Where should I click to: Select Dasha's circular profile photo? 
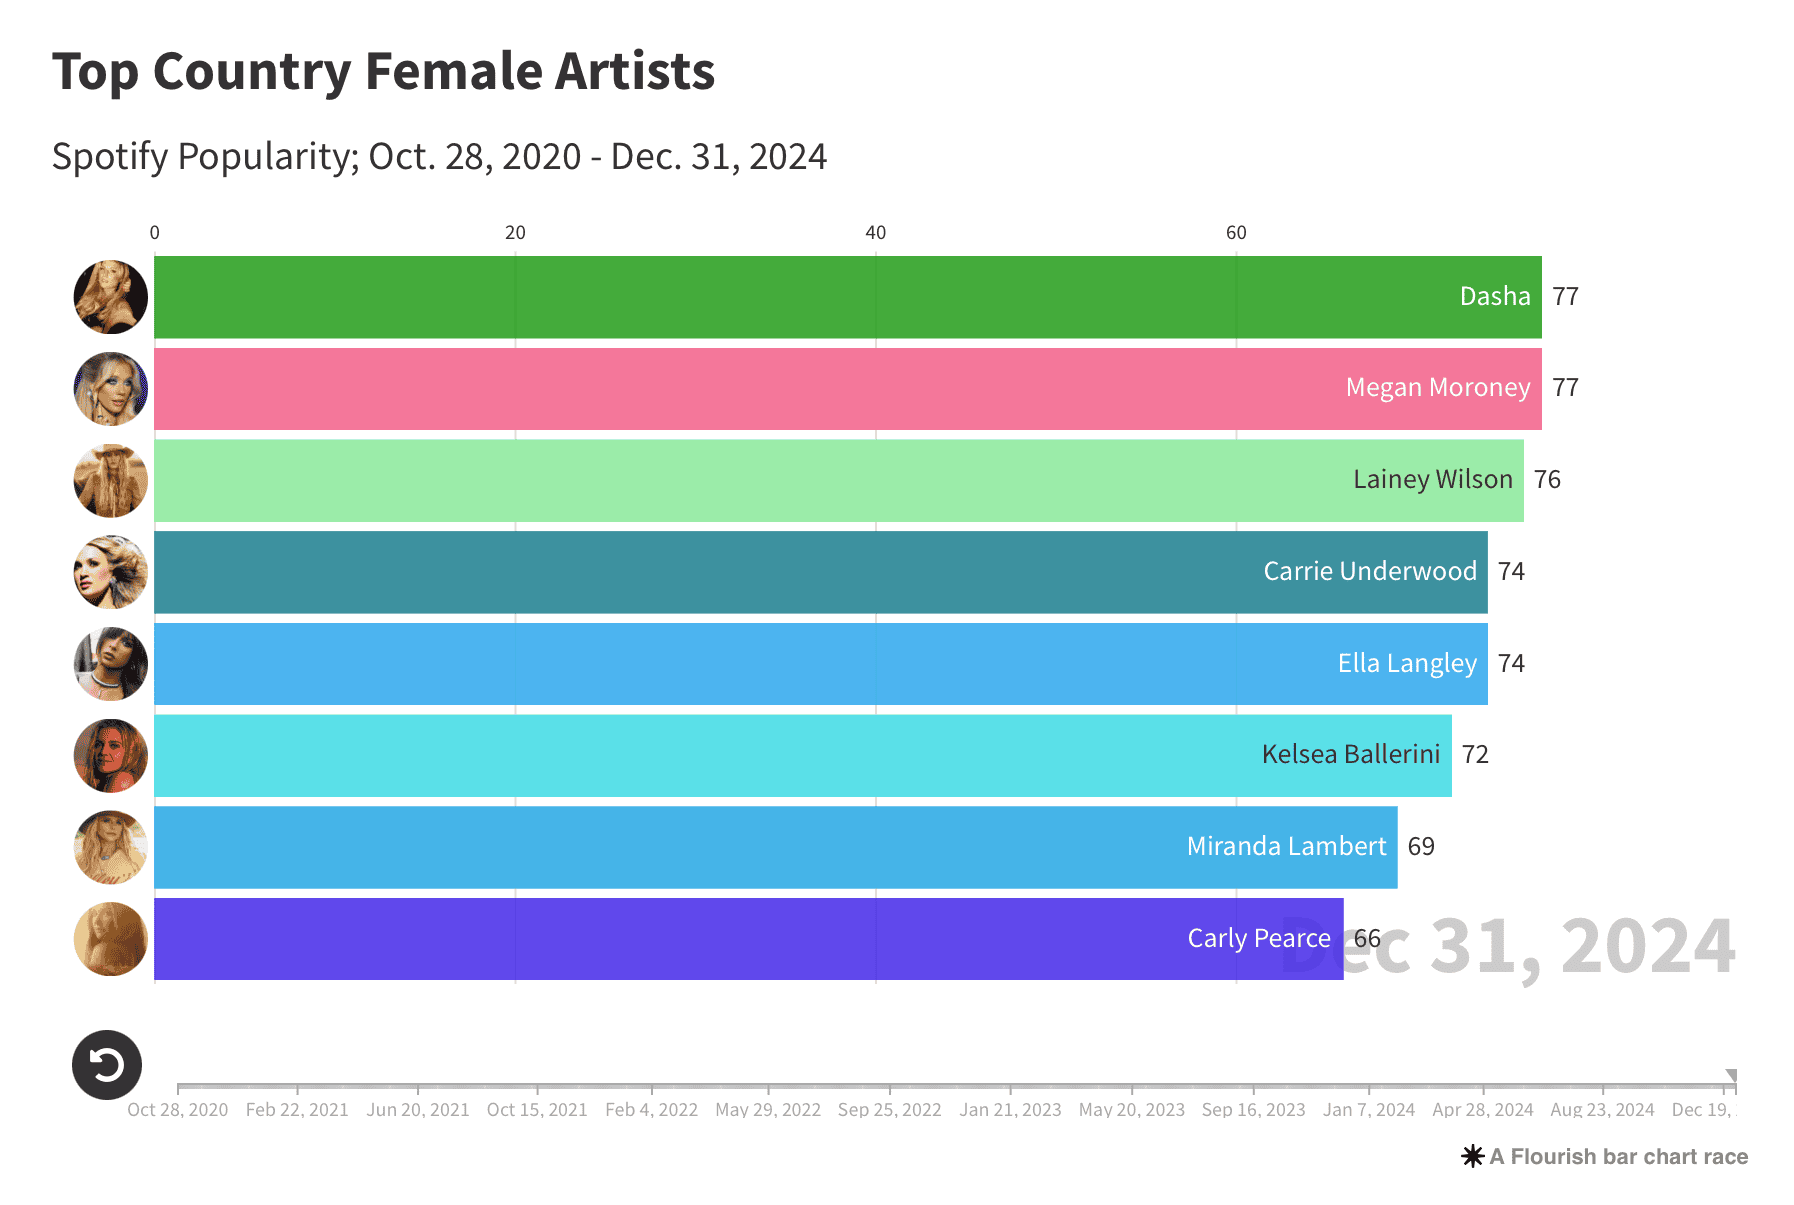(x=110, y=296)
